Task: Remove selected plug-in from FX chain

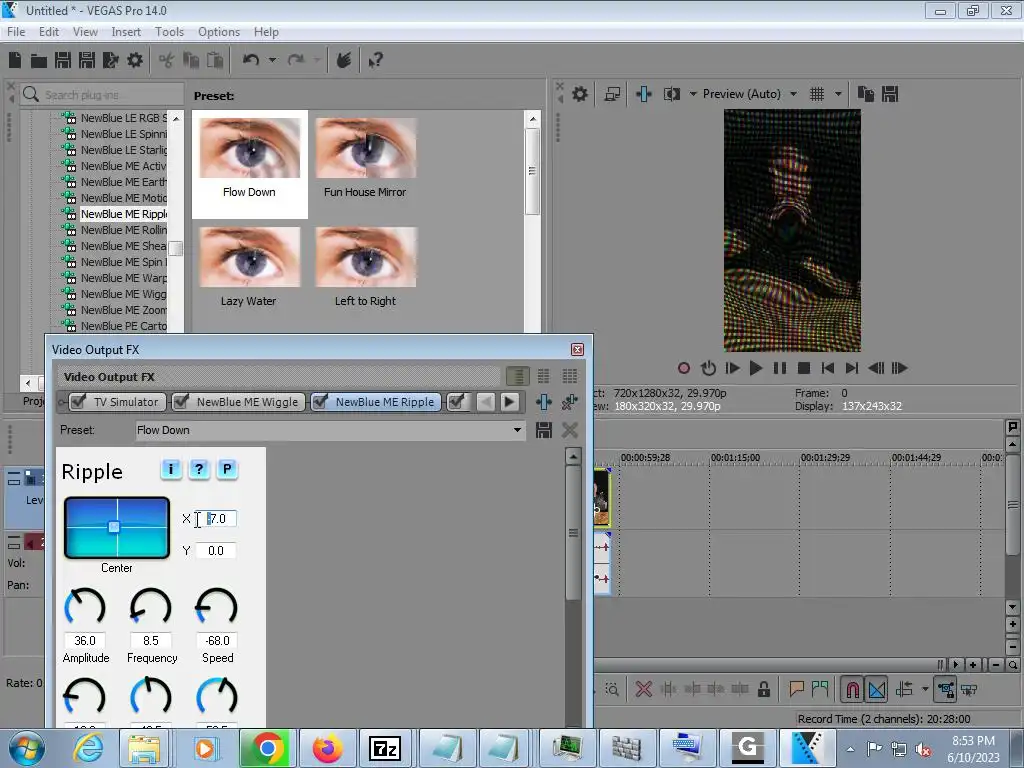Action: click(x=569, y=402)
